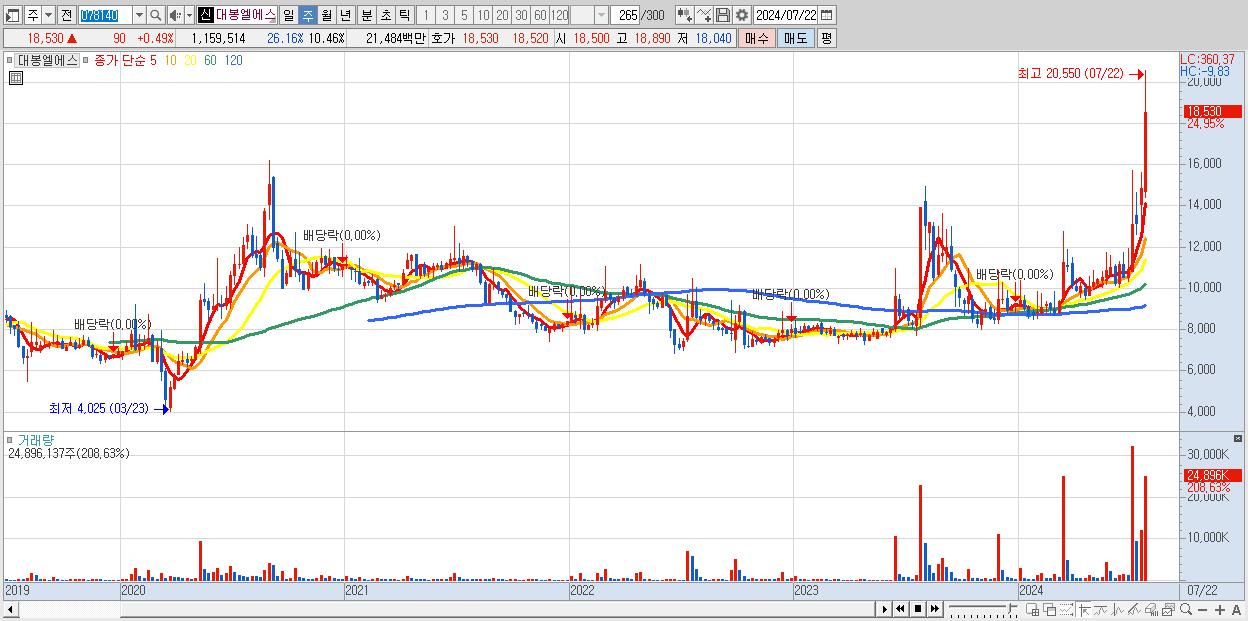The image size is (1248, 621).
Task: Click the dotted chart area selection icon
Action: (1066, 609)
